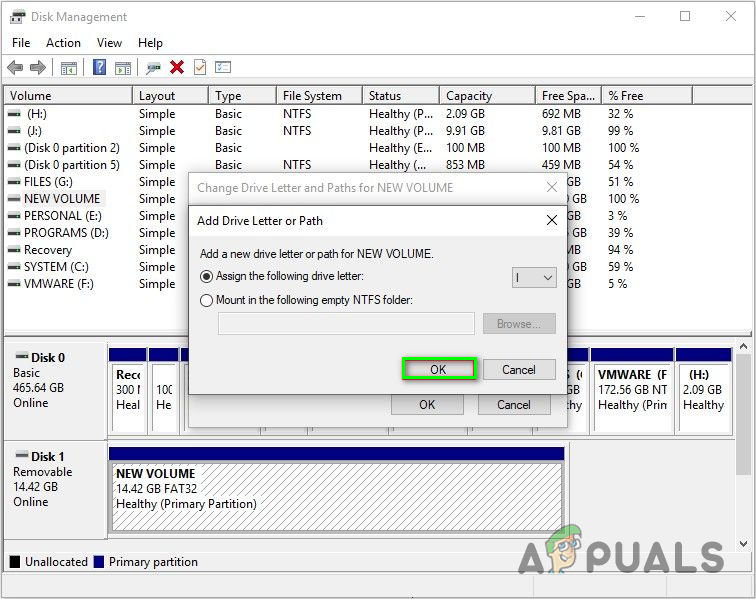The width and height of the screenshot is (756, 599).
Task: Click the Forward arrow toolbar icon
Action: [x=38, y=68]
